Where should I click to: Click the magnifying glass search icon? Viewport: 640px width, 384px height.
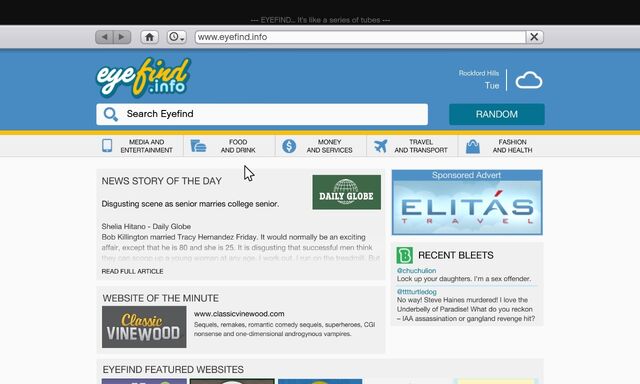110,114
